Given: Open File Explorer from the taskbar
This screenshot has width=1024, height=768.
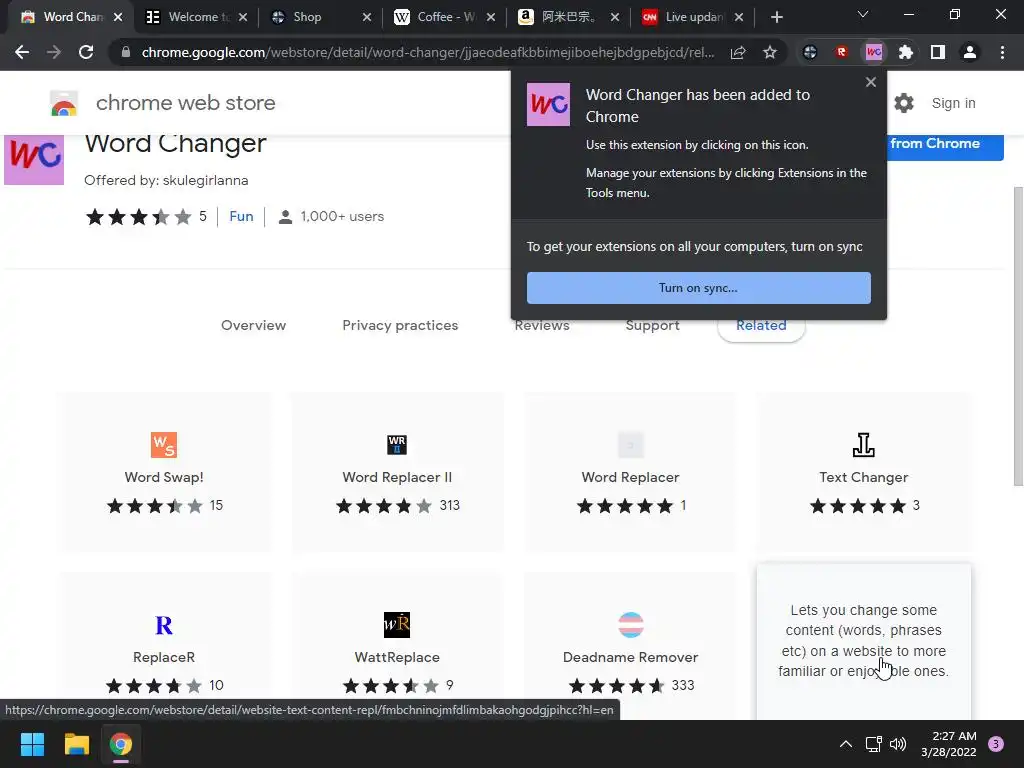Looking at the screenshot, I should pos(76,744).
